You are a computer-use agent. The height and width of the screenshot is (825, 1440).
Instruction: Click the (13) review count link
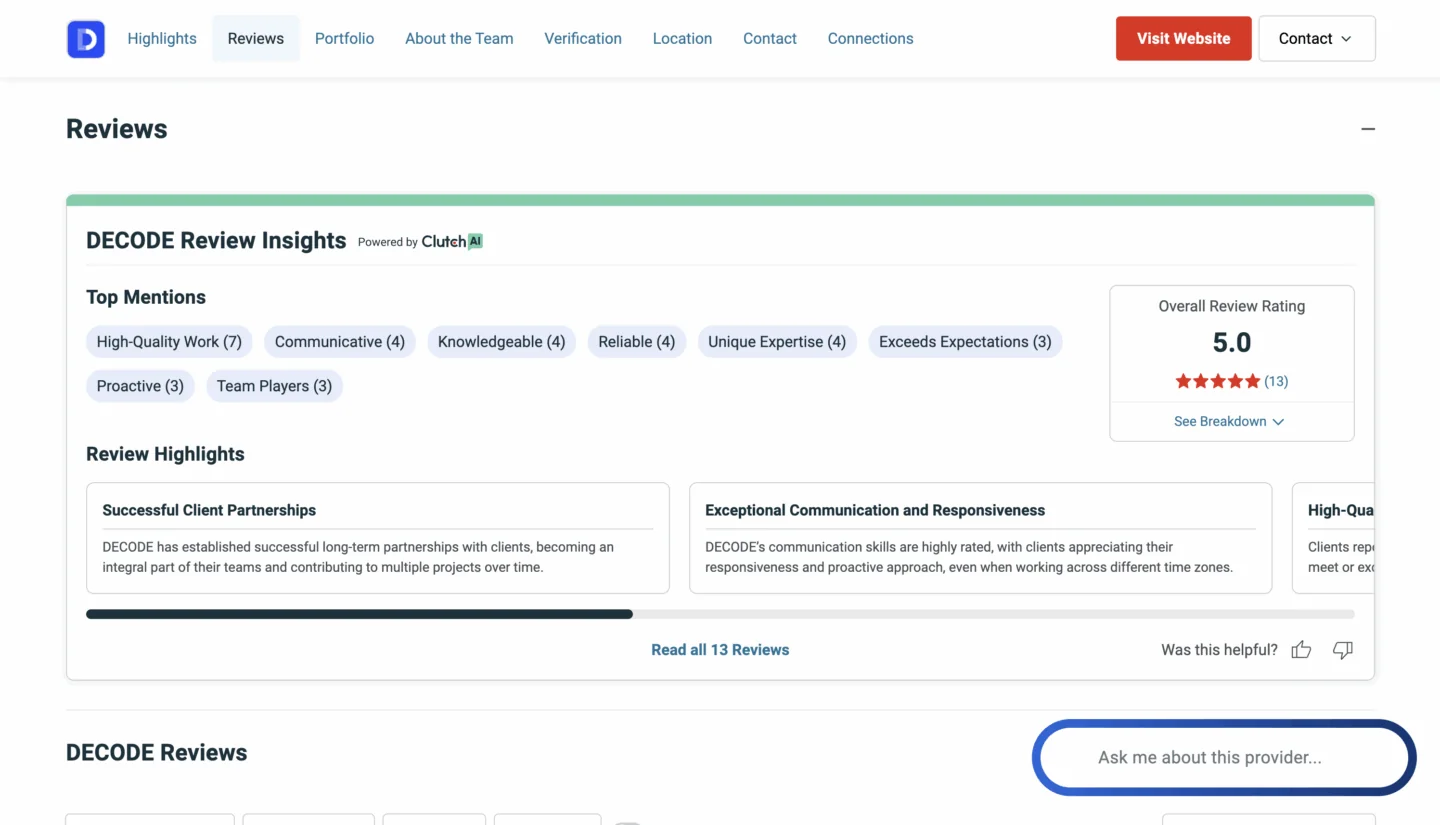(1276, 381)
